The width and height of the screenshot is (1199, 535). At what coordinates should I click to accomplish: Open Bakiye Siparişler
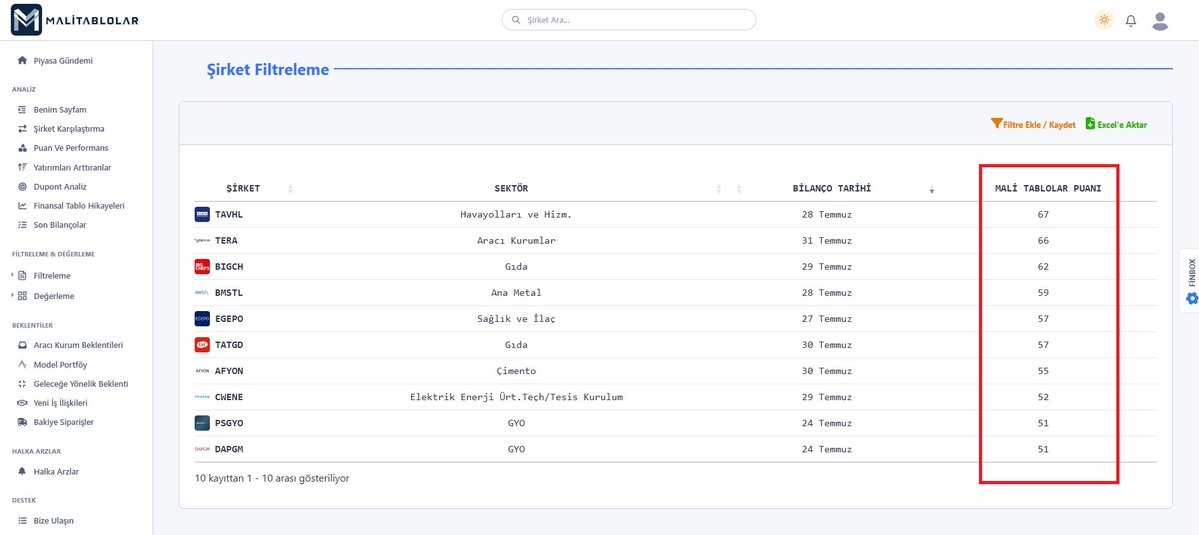click(63, 422)
